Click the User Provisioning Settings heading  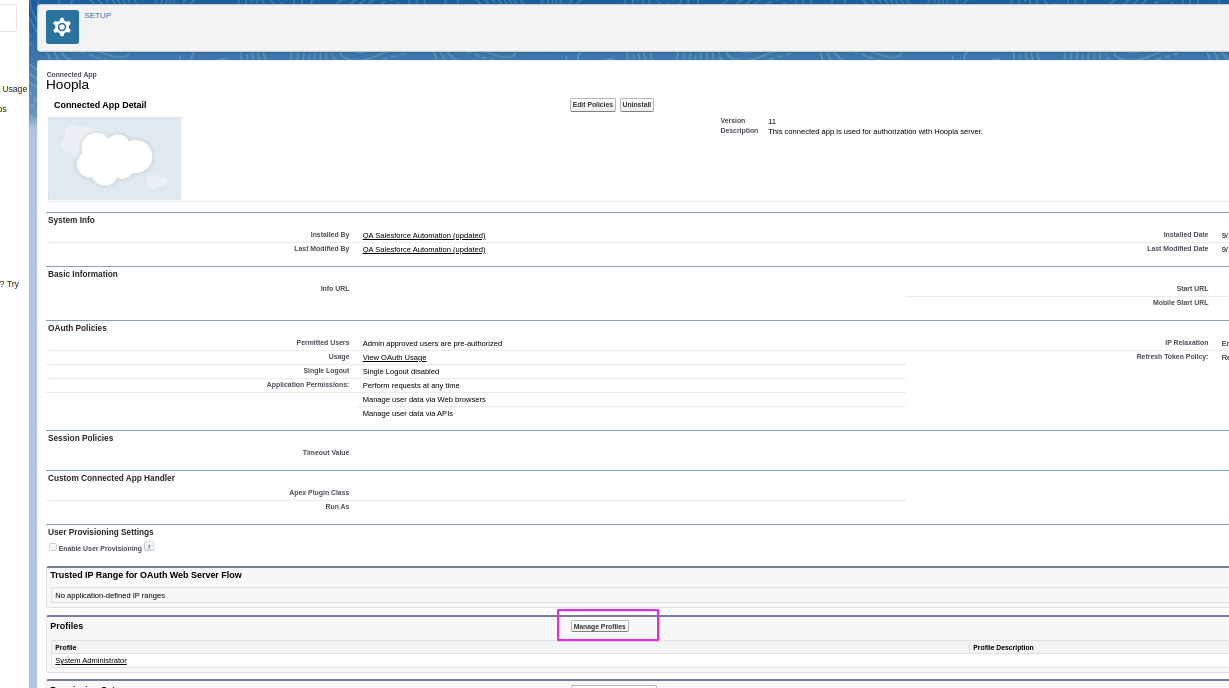101,532
